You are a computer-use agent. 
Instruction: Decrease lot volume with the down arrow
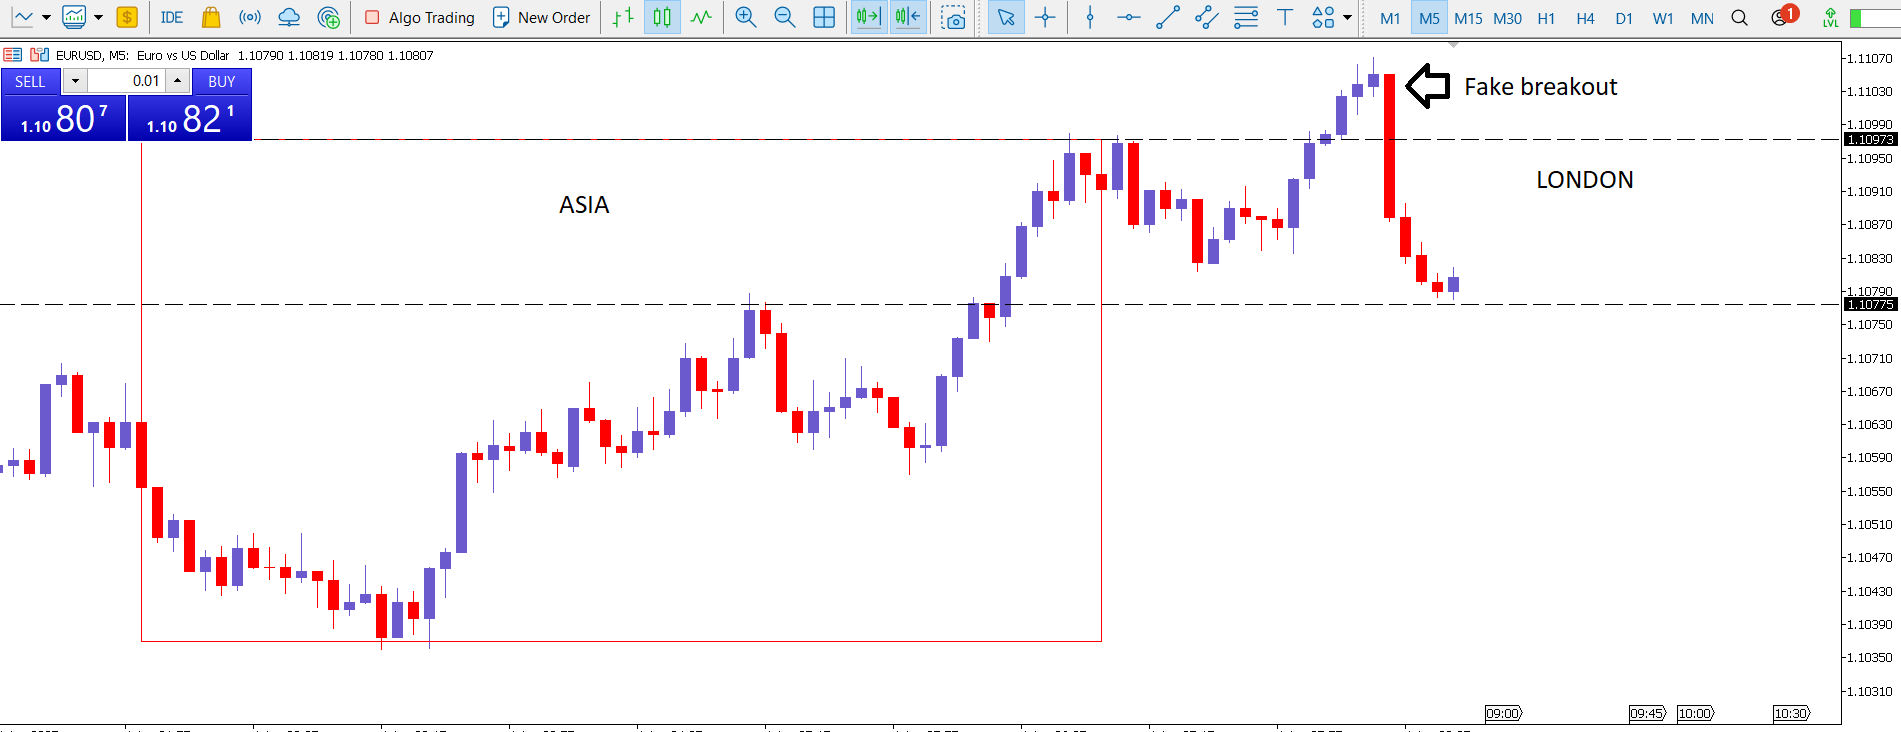pyautogui.click(x=75, y=81)
